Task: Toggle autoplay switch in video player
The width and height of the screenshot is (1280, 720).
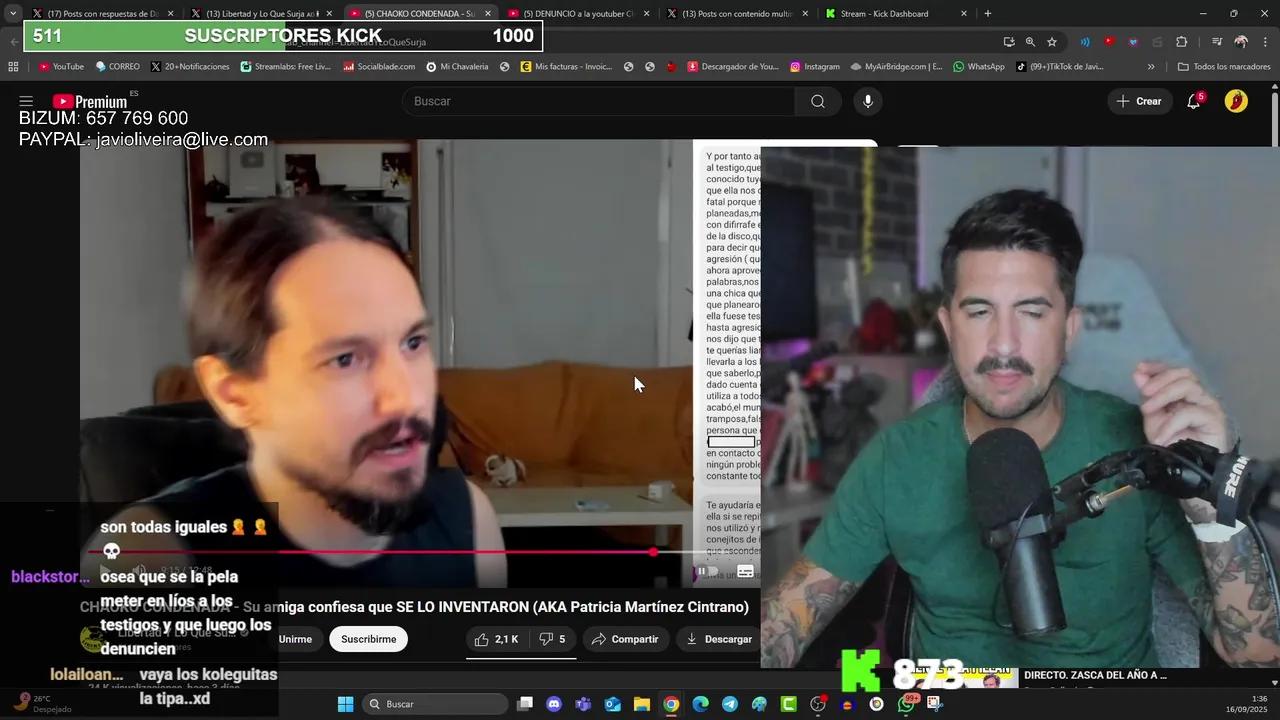Action: pos(707,571)
